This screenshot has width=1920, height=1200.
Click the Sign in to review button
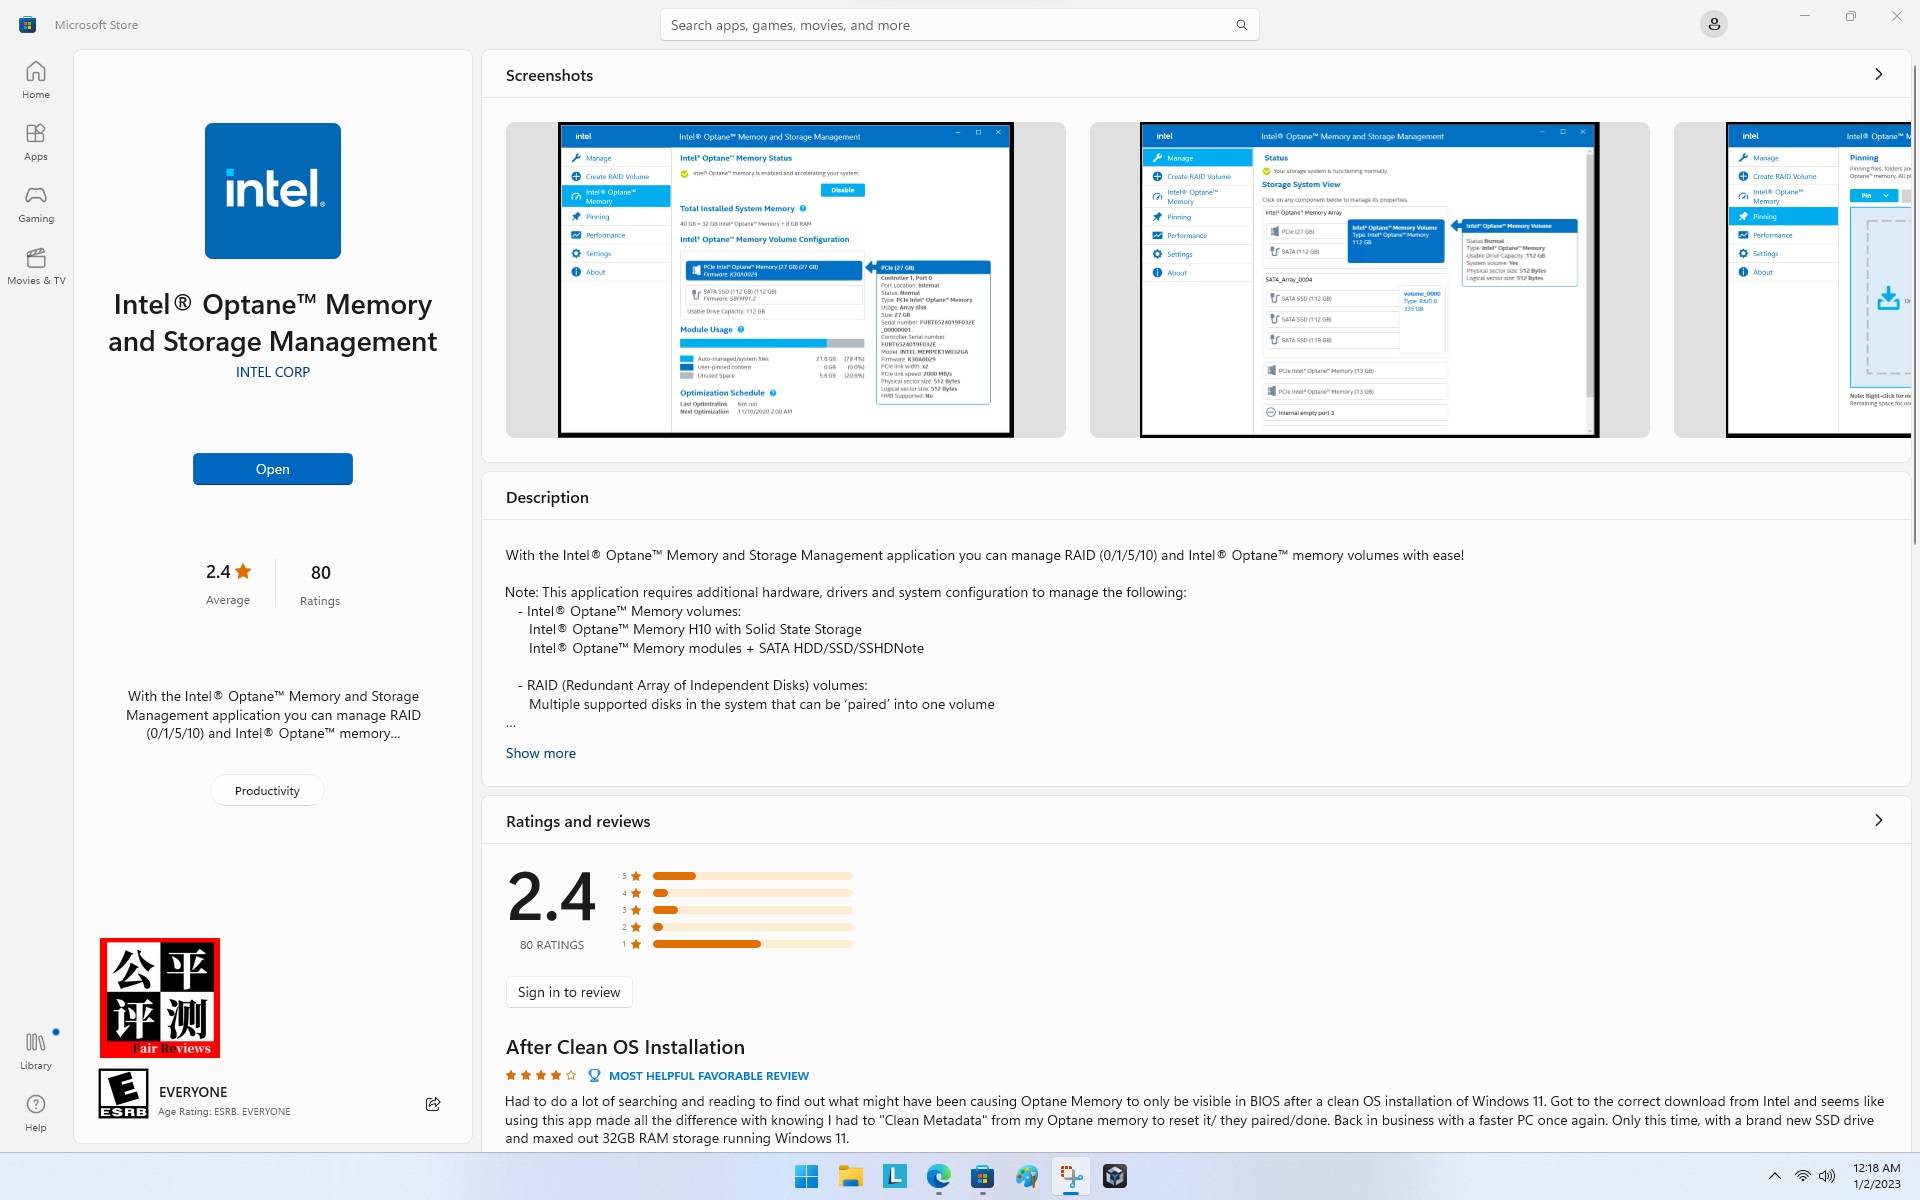tap(569, 992)
